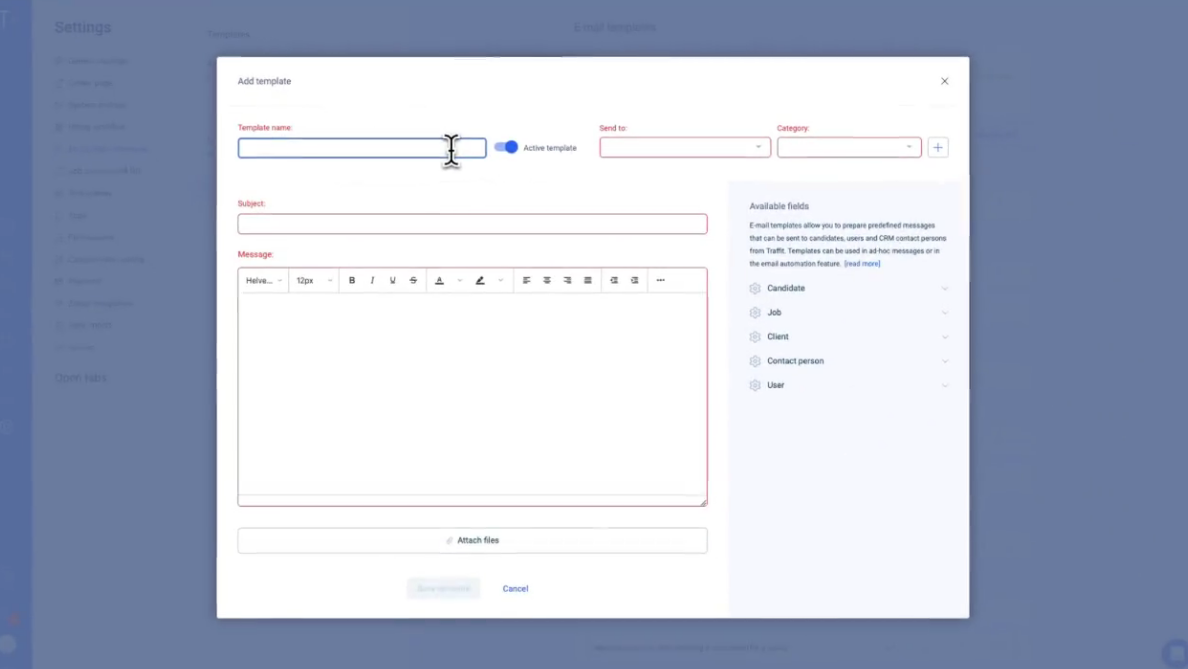Expand the Client fields section
1188x669 pixels.
(849, 336)
